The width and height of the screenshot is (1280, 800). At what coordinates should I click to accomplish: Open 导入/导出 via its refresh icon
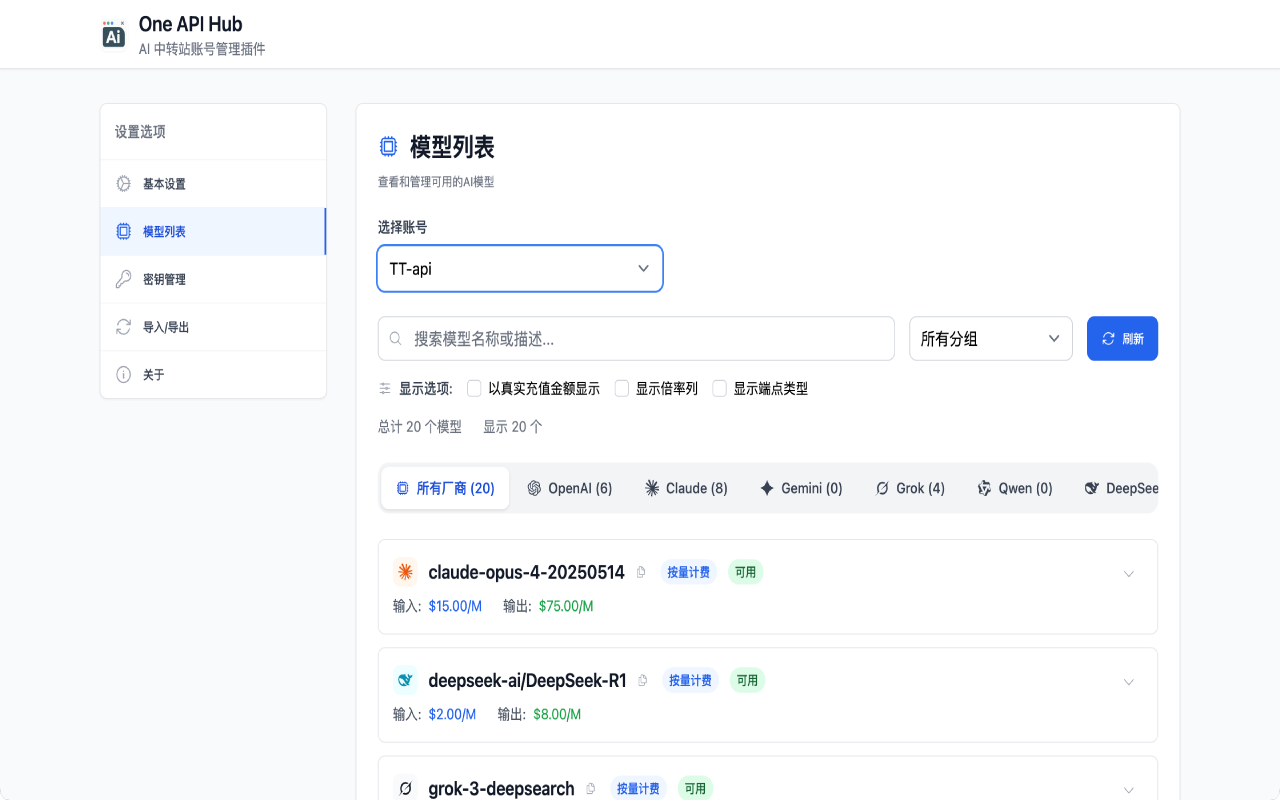(x=121, y=327)
